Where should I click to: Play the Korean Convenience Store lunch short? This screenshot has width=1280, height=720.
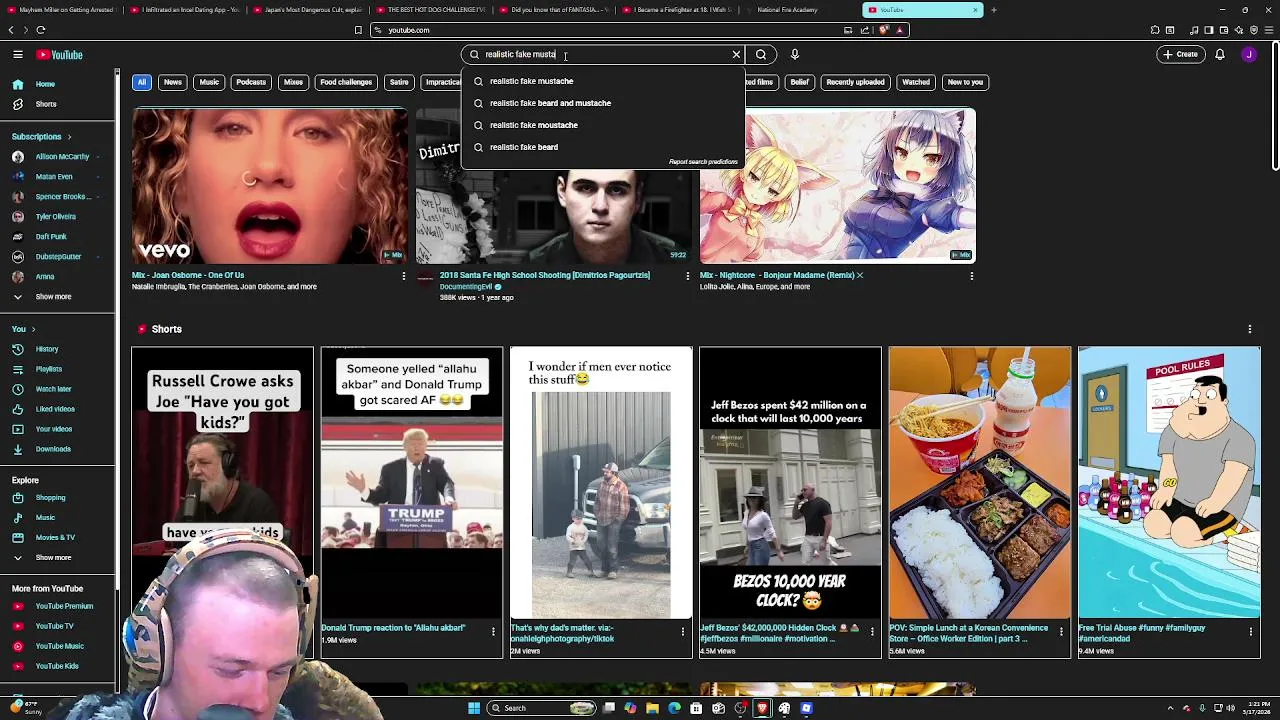pos(980,483)
